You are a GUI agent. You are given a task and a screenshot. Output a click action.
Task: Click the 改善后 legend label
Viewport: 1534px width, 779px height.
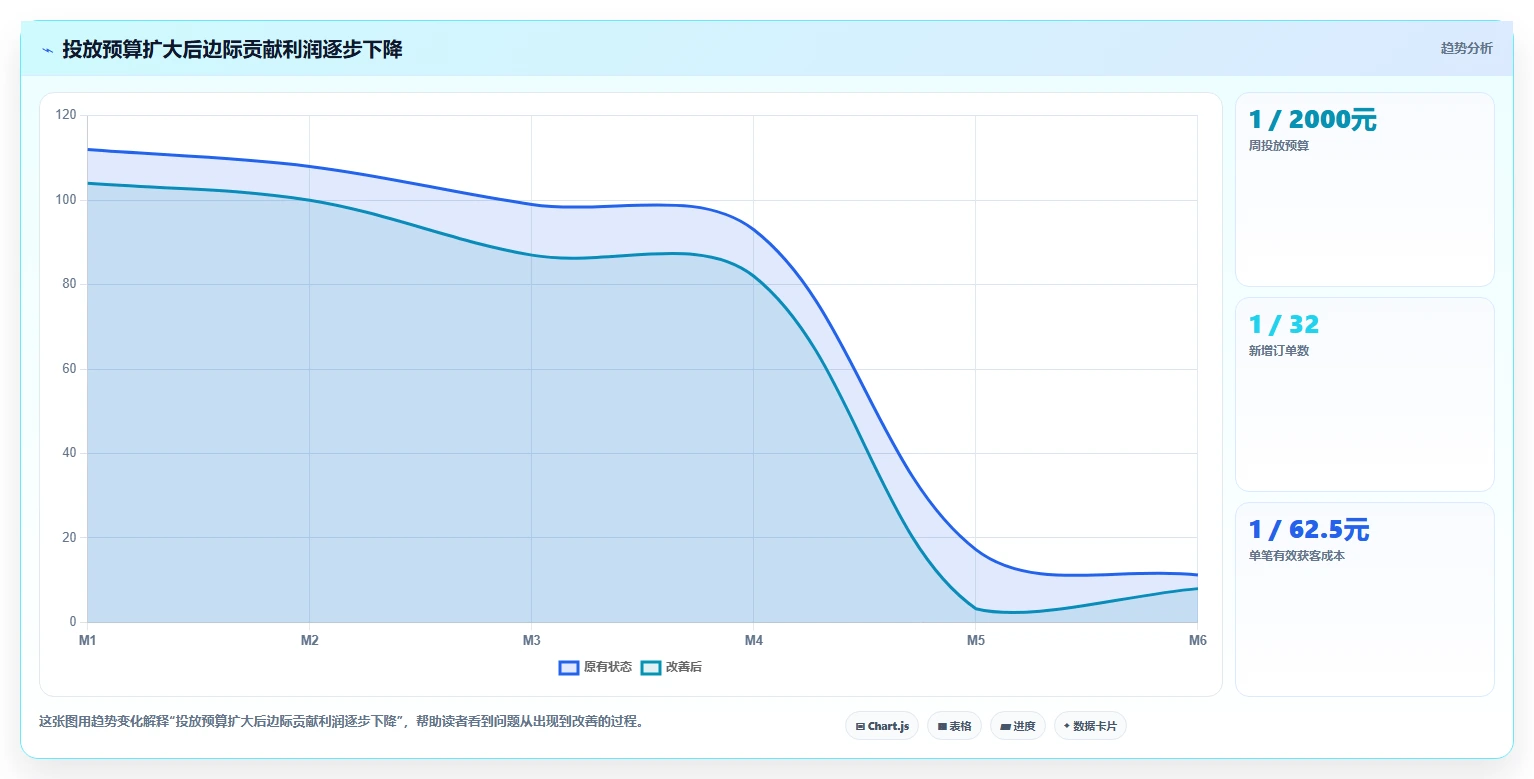point(684,667)
